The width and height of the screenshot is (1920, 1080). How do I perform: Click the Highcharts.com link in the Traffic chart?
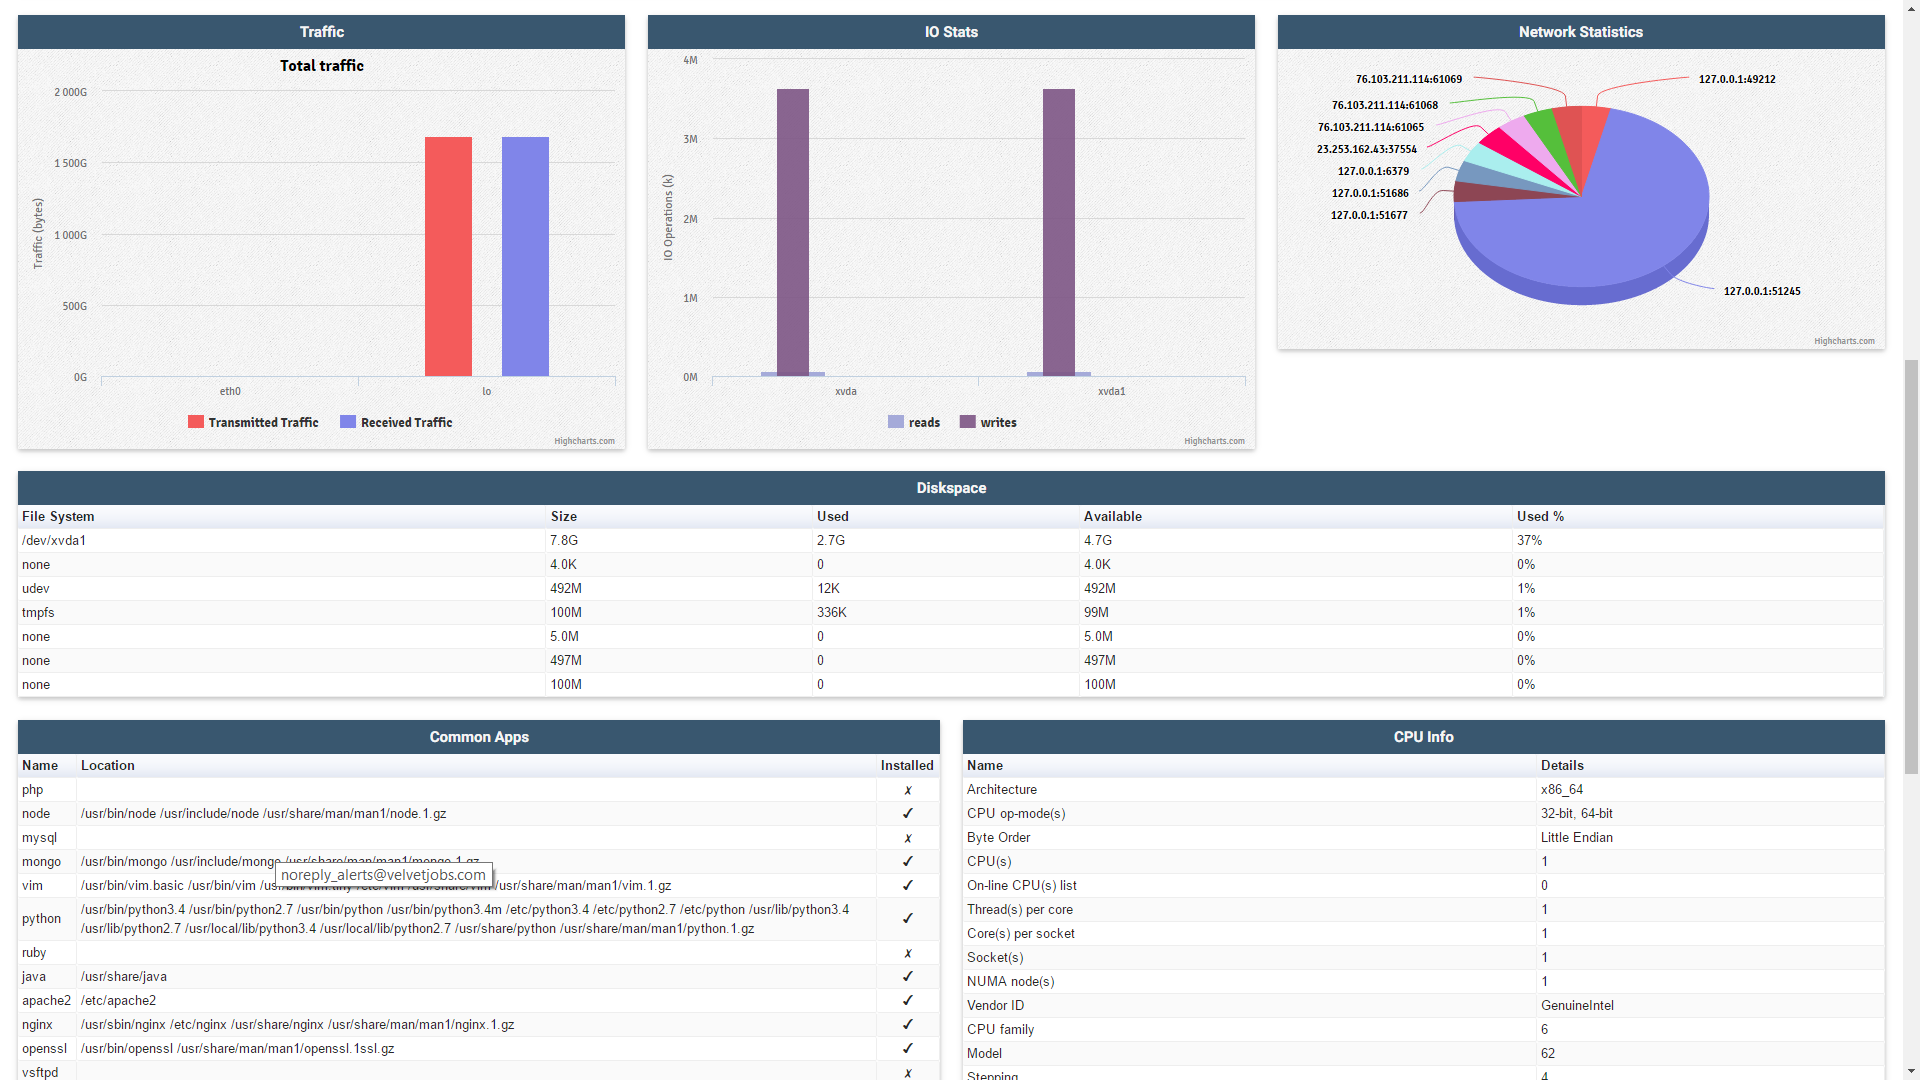pos(584,441)
